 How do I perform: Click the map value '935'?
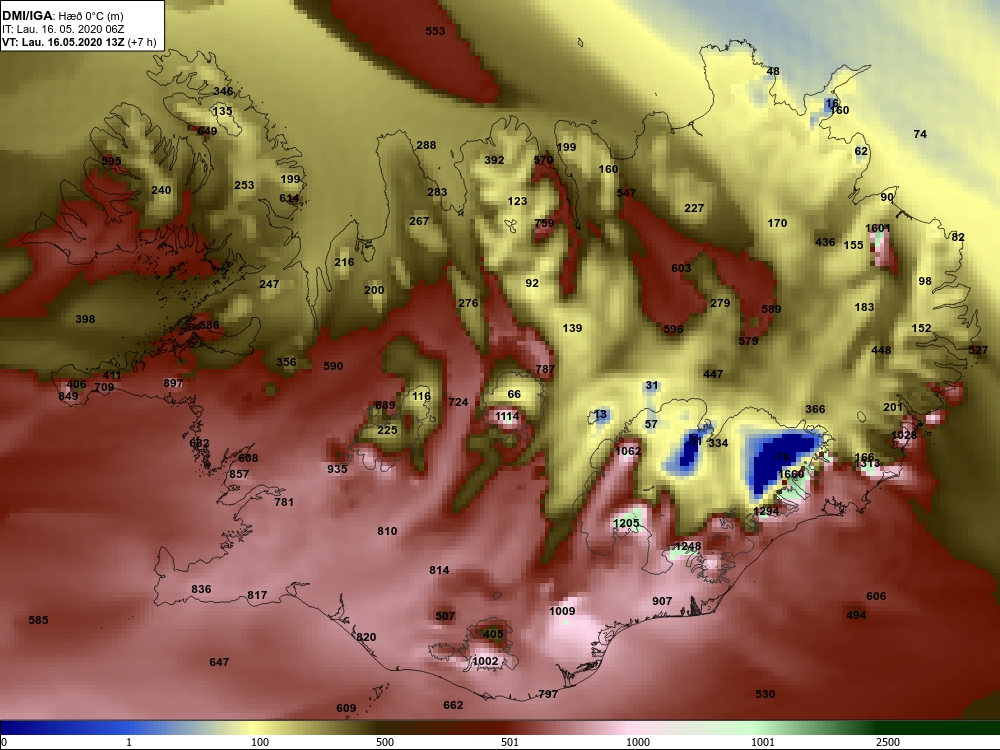[337, 469]
